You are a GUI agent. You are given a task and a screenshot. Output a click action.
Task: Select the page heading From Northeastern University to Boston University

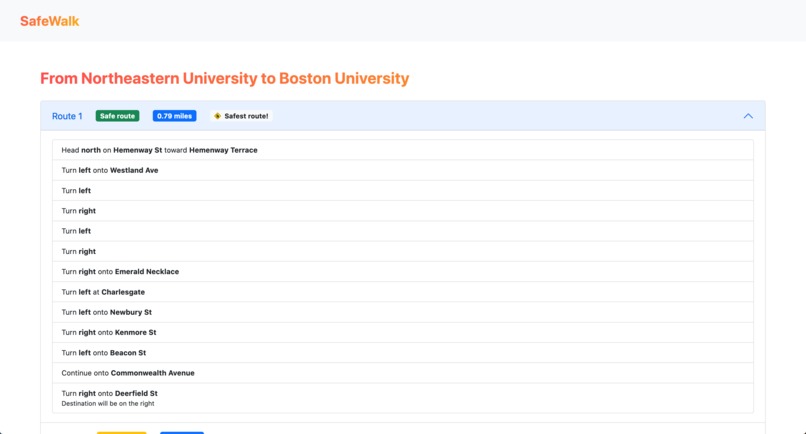point(225,78)
